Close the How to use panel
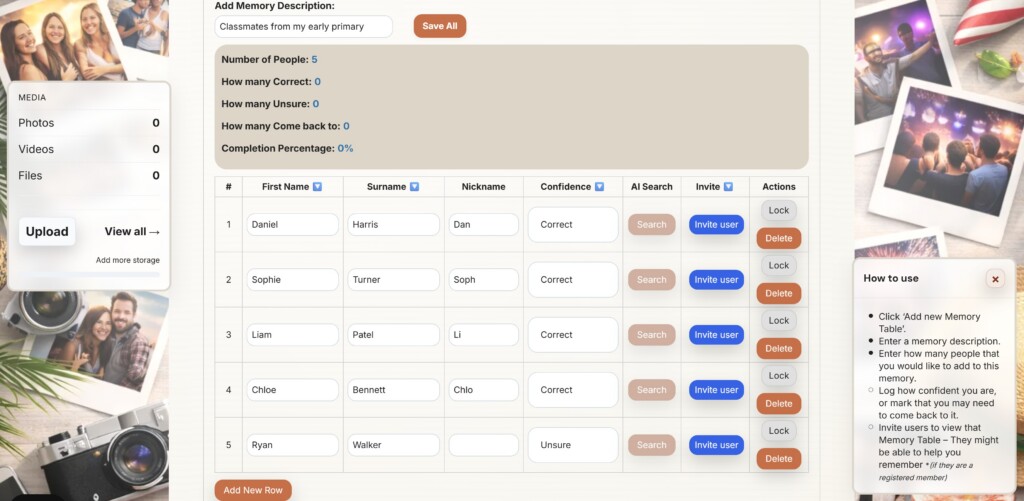Viewport: 1024px width, 501px height. [x=995, y=279]
